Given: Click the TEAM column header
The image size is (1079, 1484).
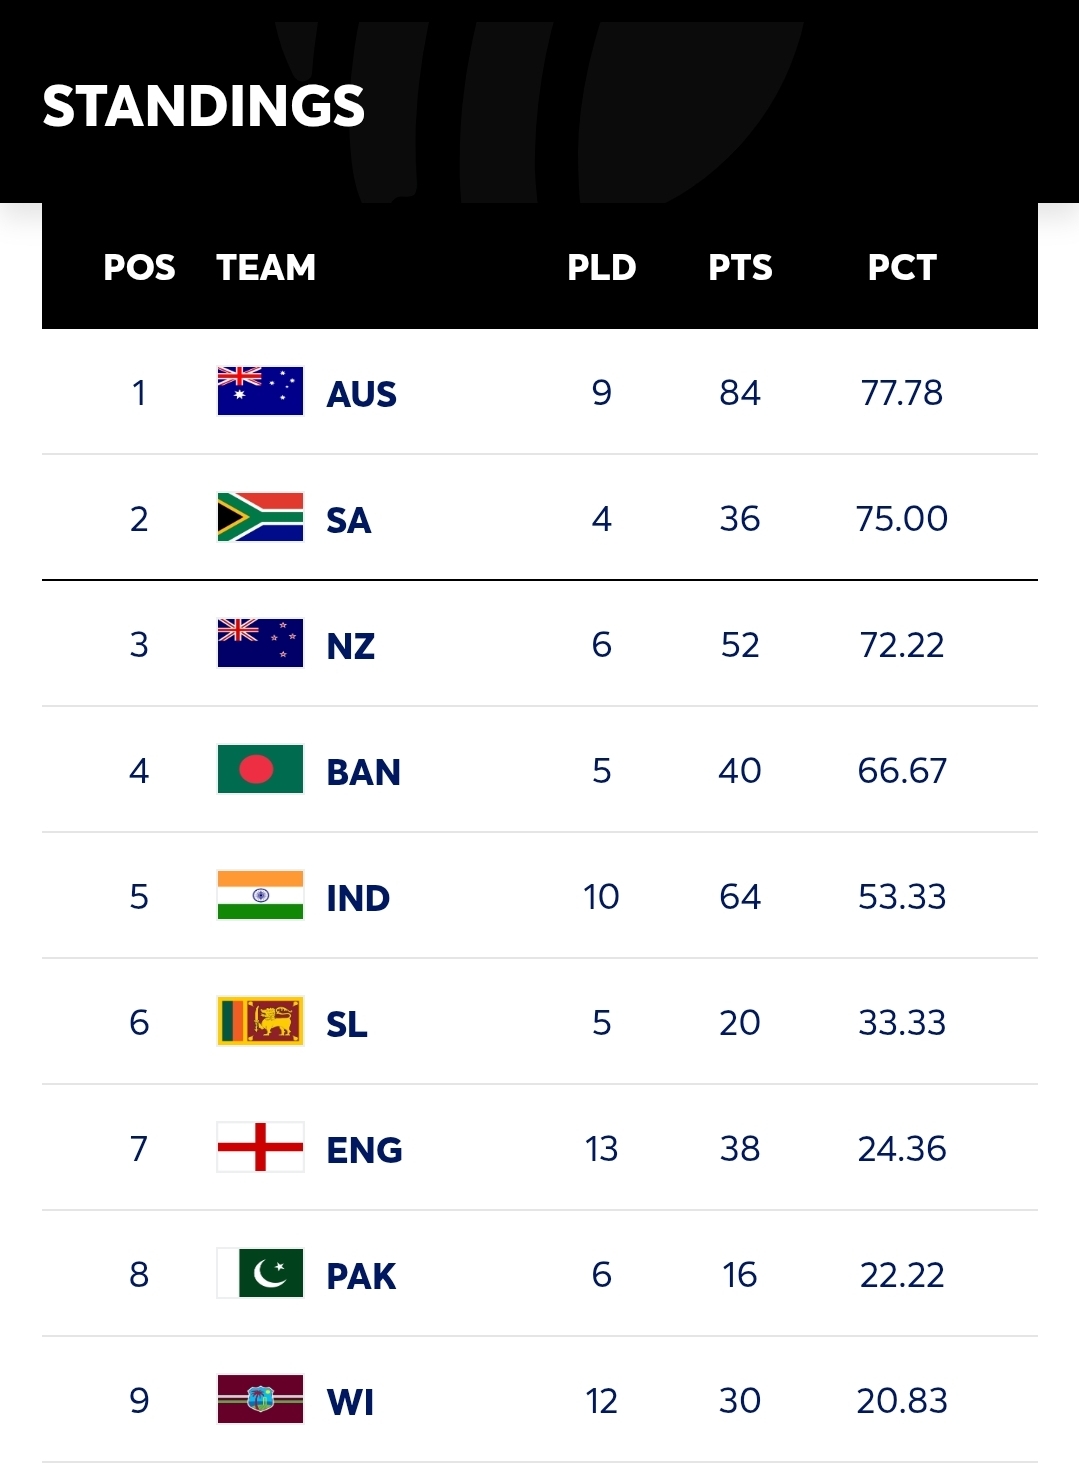Looking at the screenshot, I should click(x=266, y=267).
